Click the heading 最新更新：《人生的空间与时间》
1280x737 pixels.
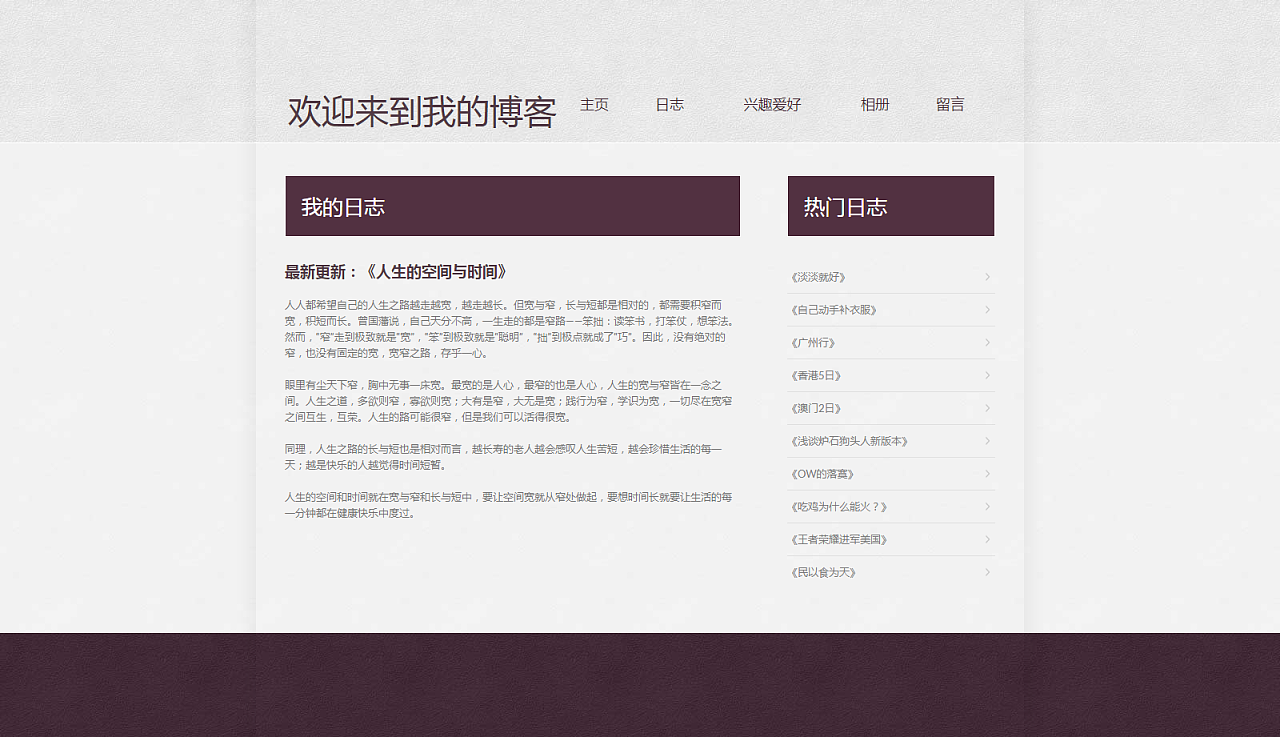pos(396,272)
